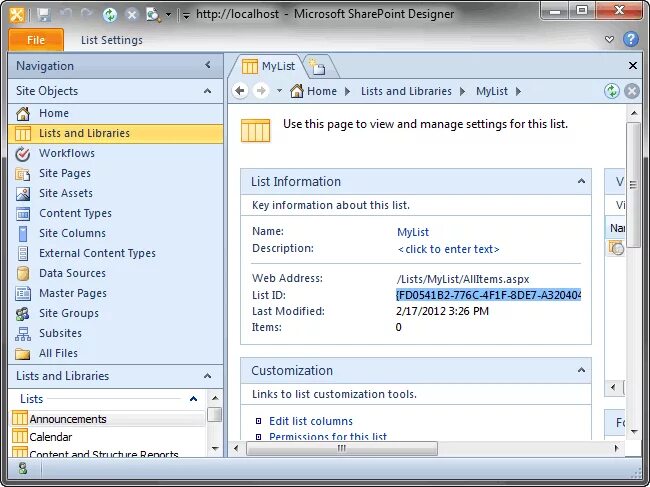Click the description 'click to enter text' field
The height and width of the screenshot is (487, 650).
[x=448, y=249]
